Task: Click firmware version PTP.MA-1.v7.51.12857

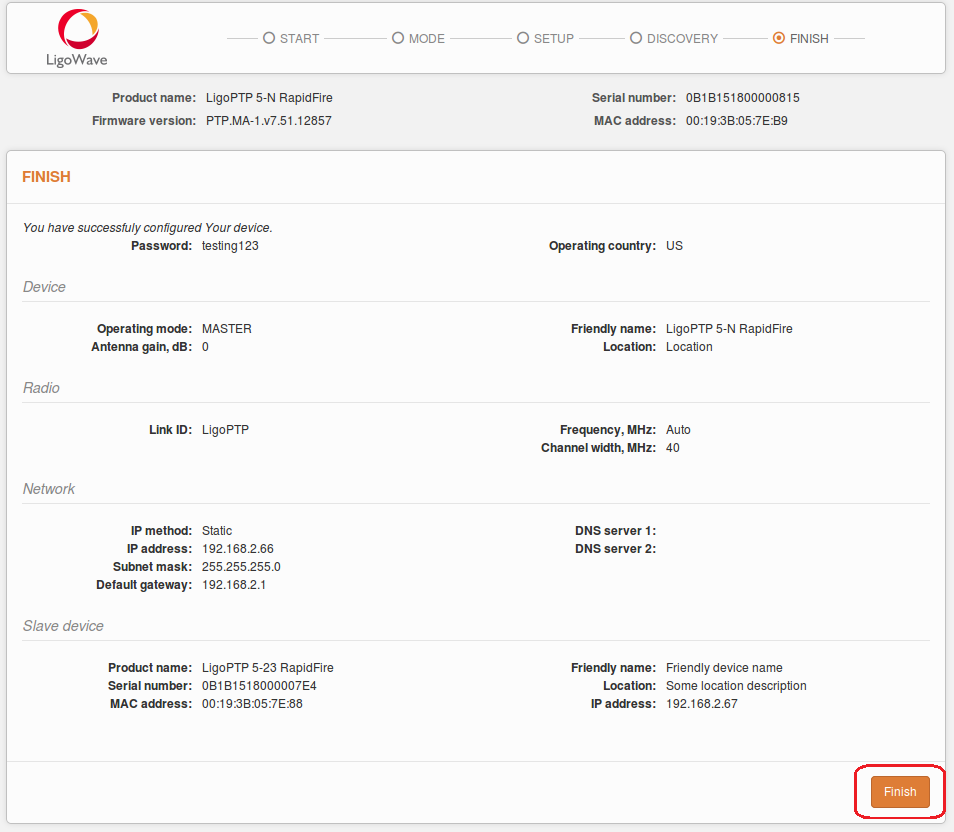Action: [x=268, y=121]
